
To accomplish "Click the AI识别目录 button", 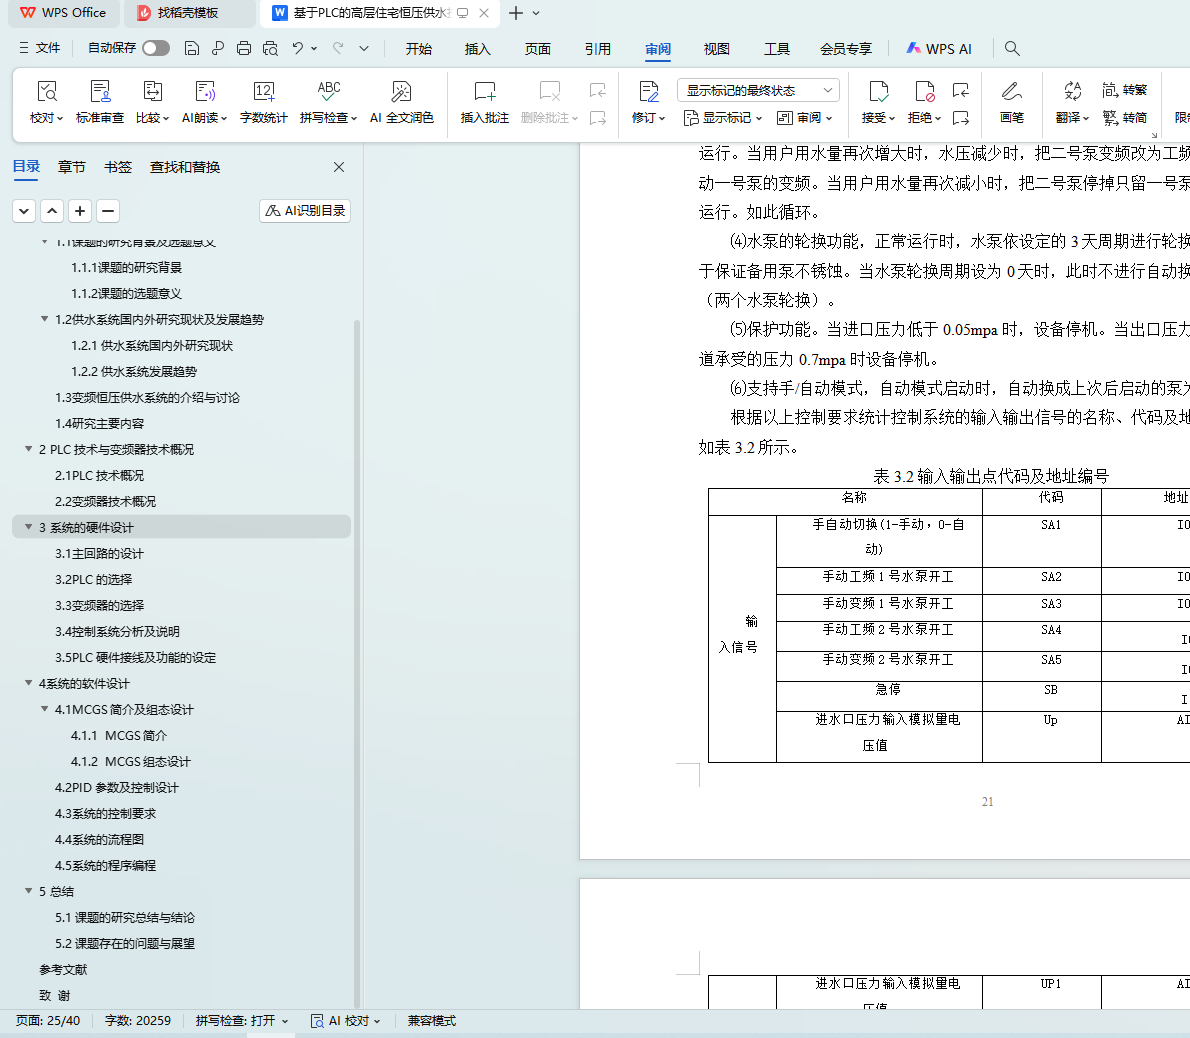I will pyautogui.click(x=305, y=211).
